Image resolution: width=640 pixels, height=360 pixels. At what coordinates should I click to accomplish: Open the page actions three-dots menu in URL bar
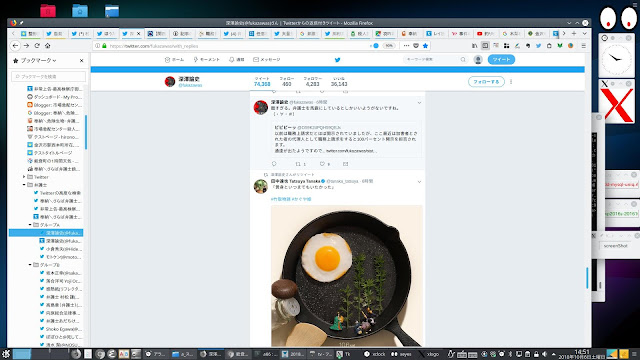click(406, 46)
